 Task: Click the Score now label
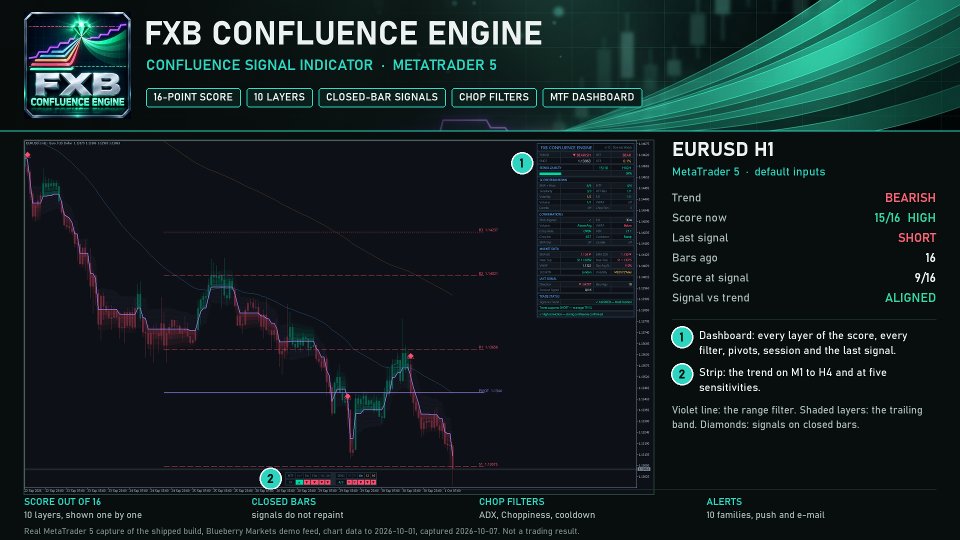click(x=699, y=218)
